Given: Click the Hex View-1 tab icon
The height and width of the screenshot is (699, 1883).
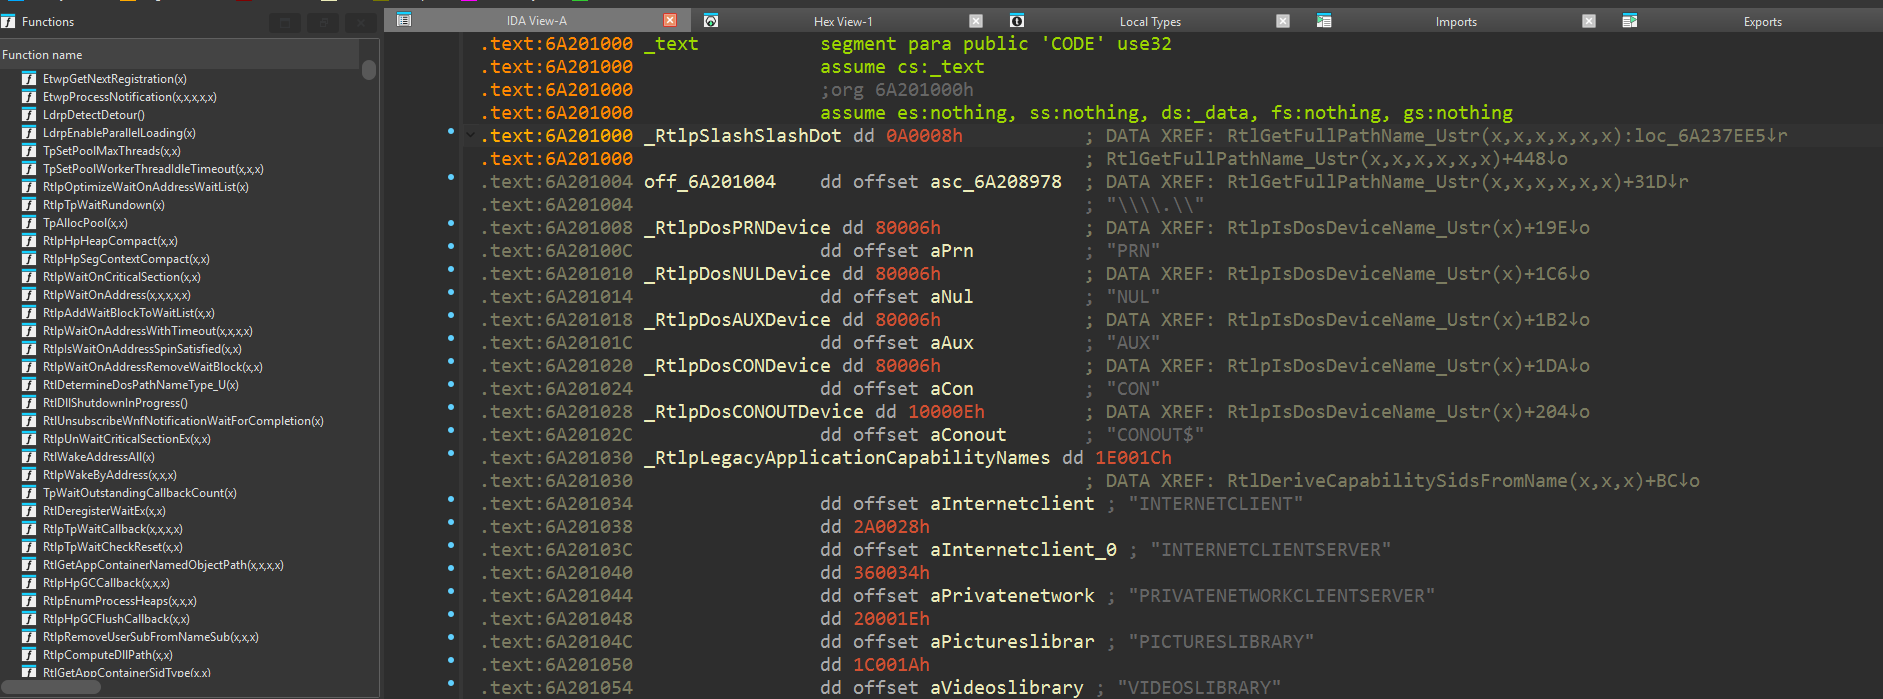Looking at the screenshot, I should [x=711, y=21].
